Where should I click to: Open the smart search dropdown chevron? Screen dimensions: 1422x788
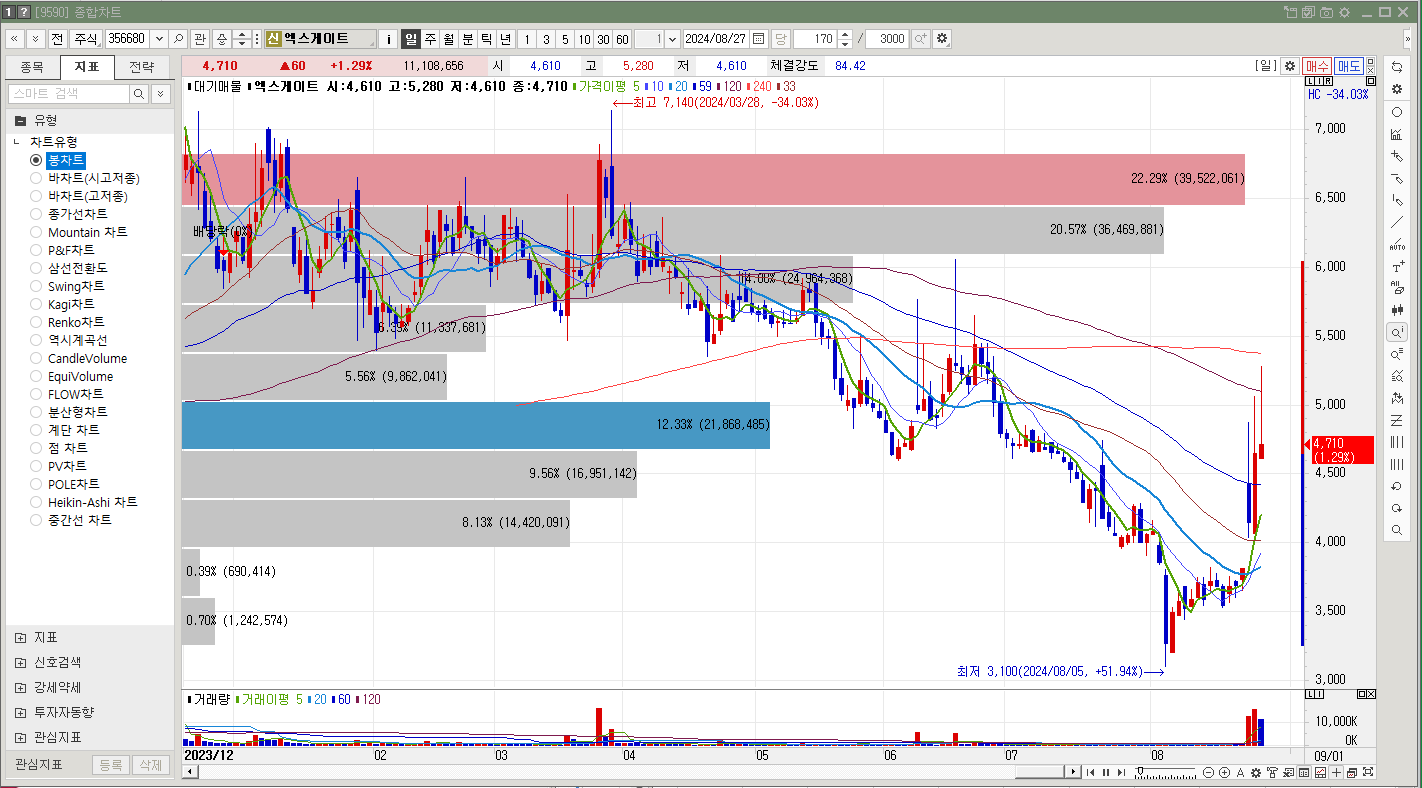160,93
